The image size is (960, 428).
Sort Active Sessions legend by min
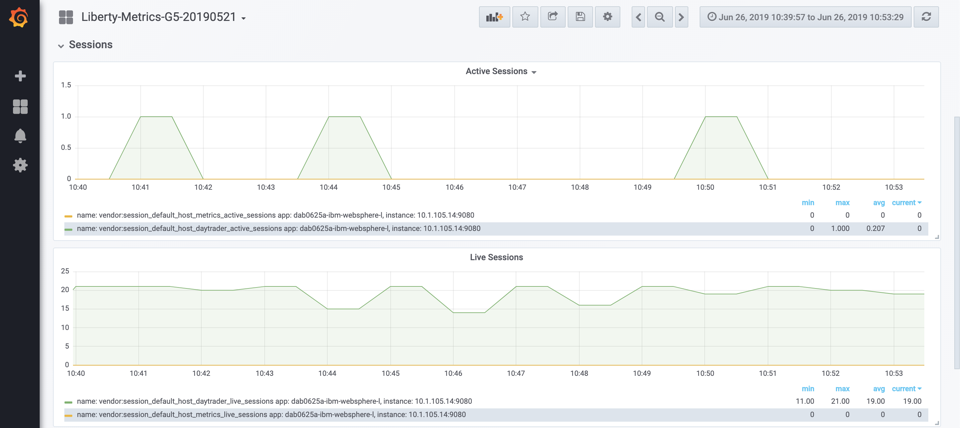[x=808, y=203]
